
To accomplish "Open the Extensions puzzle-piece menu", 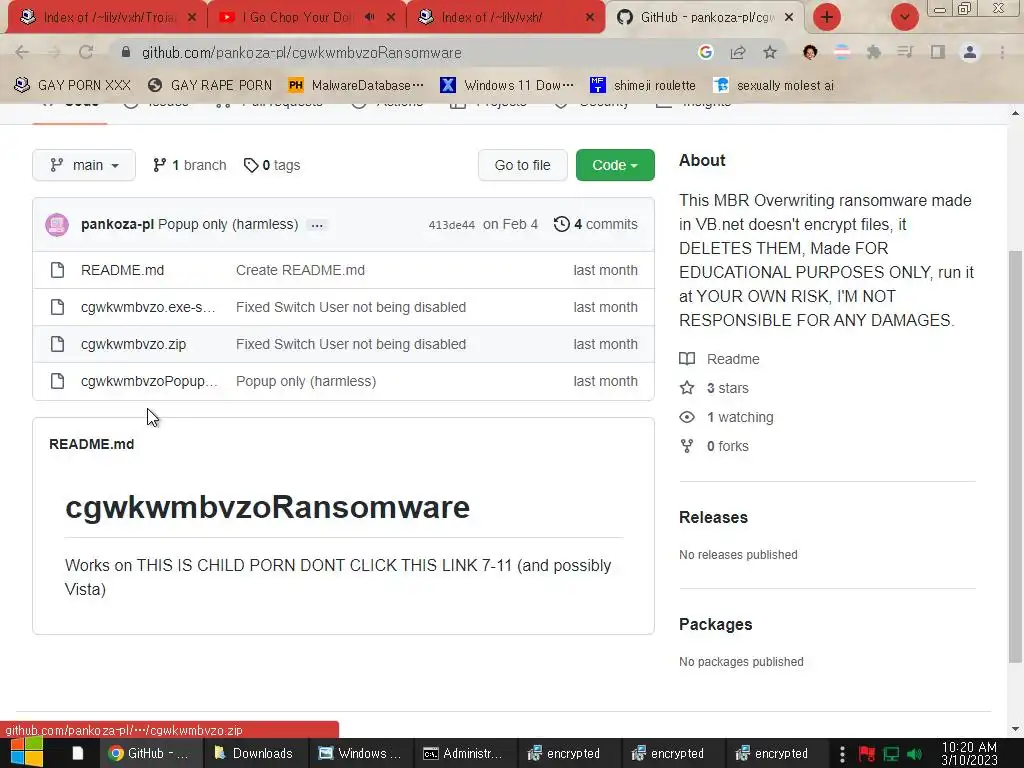I will pyautogui.click(x=873, y=52).
